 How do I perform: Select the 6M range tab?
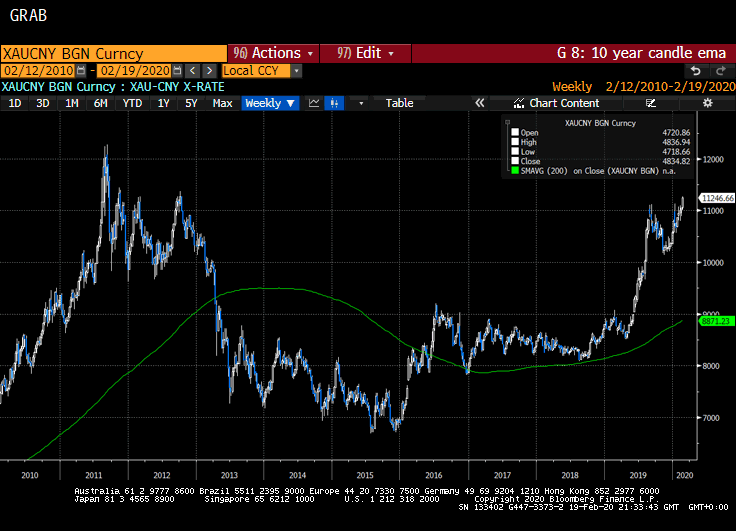tap(100, 103)
